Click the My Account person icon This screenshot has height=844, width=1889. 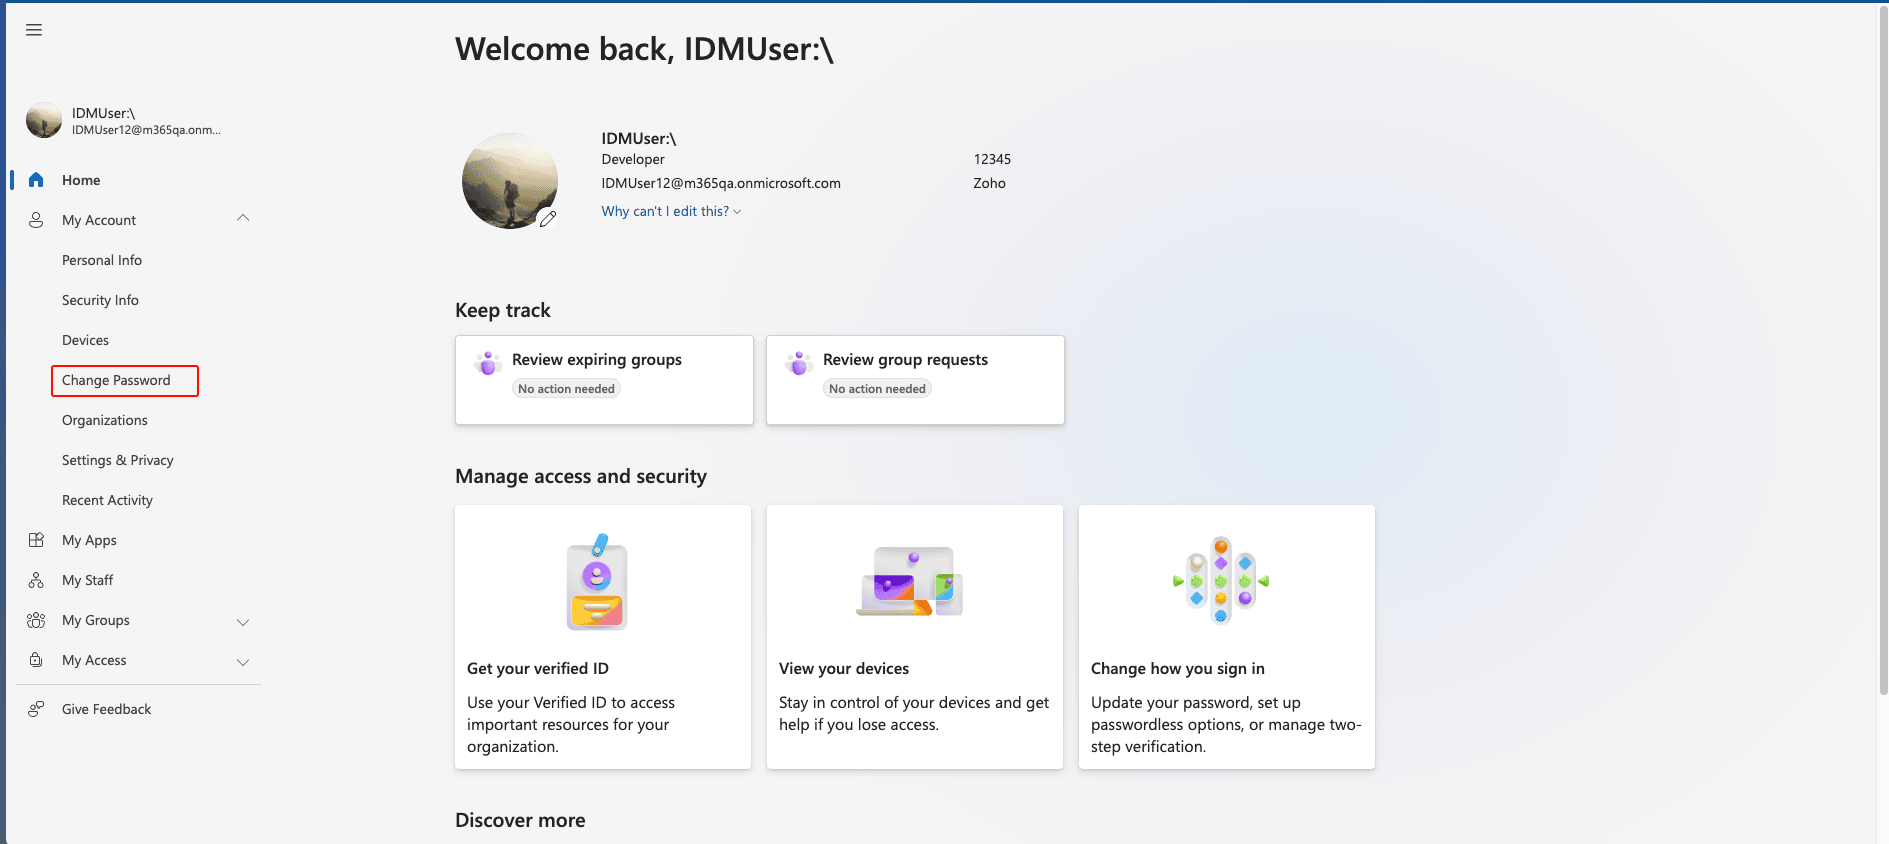click(x=36, y=220)
